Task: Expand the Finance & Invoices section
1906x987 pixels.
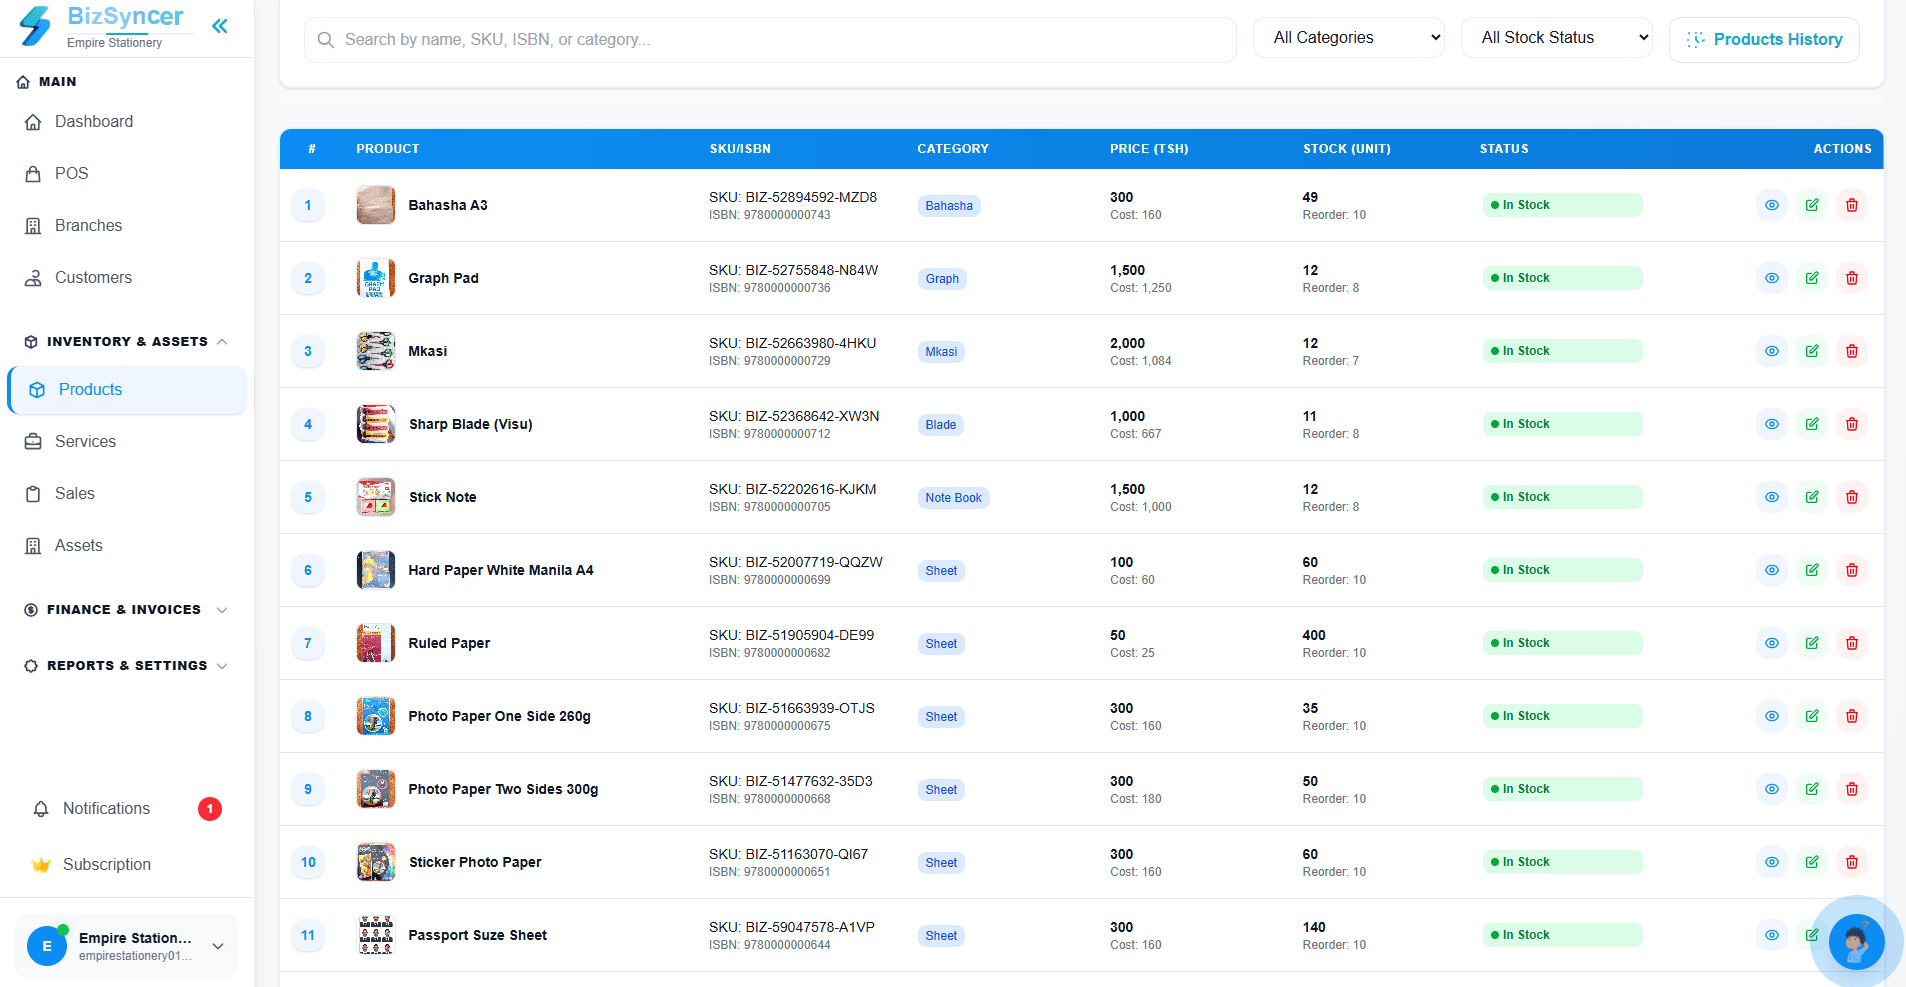Action: pos(127,610)
